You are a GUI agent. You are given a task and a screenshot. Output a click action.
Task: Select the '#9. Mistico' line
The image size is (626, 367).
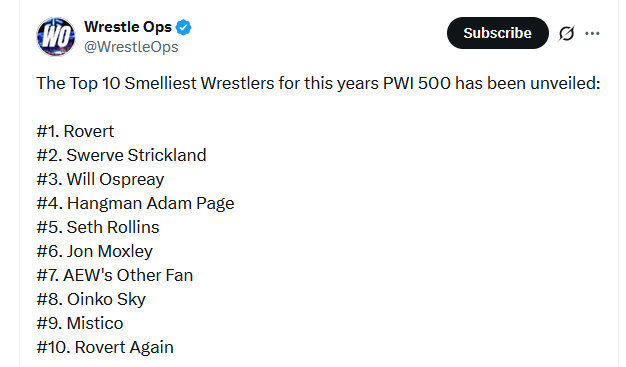tap(80, 323)
